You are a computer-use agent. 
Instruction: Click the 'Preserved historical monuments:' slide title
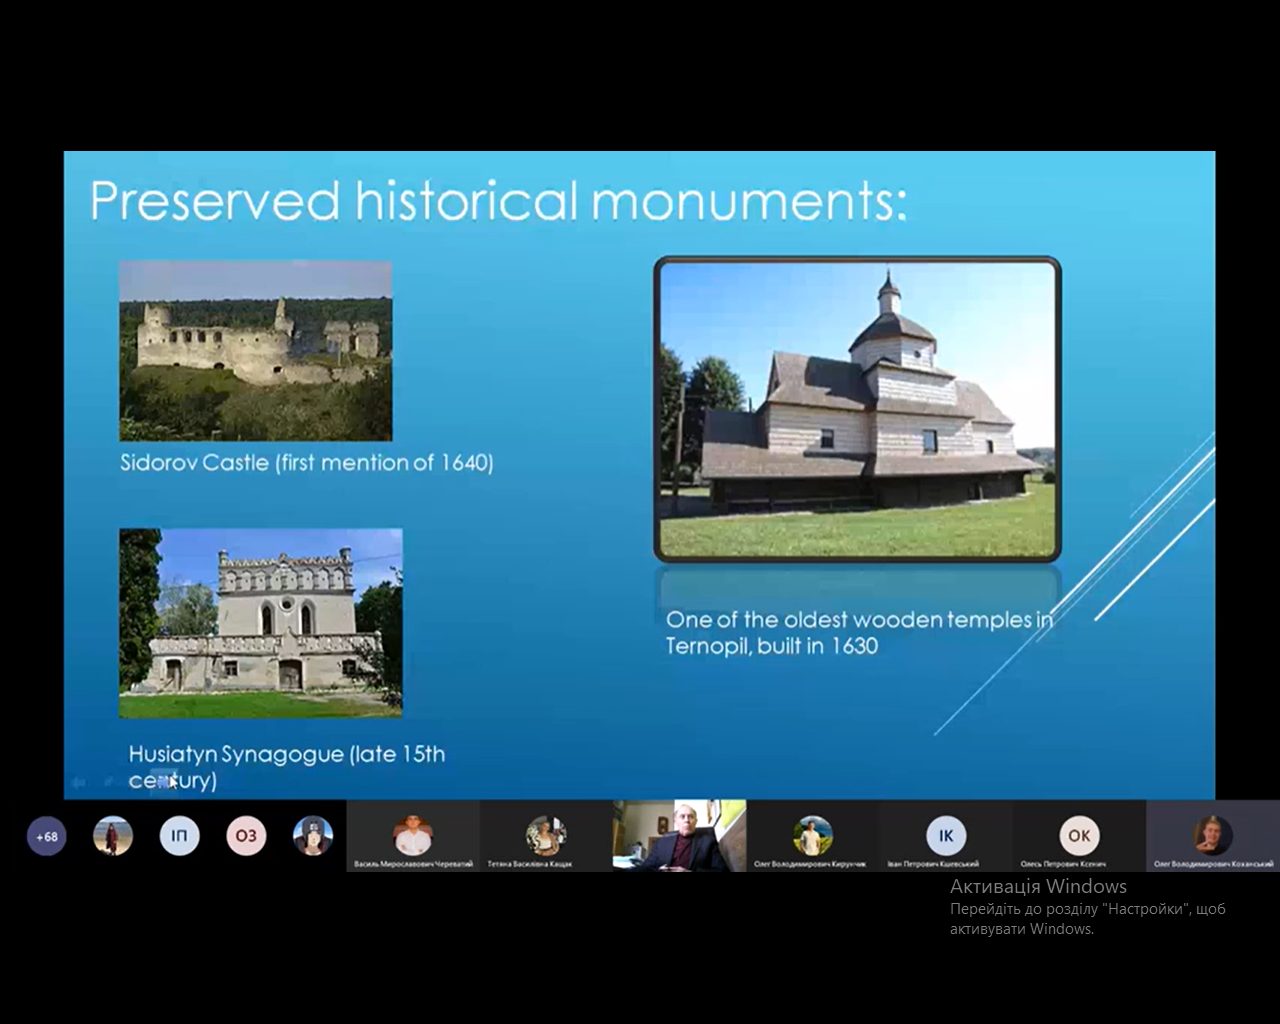click(x=498, y=200)
